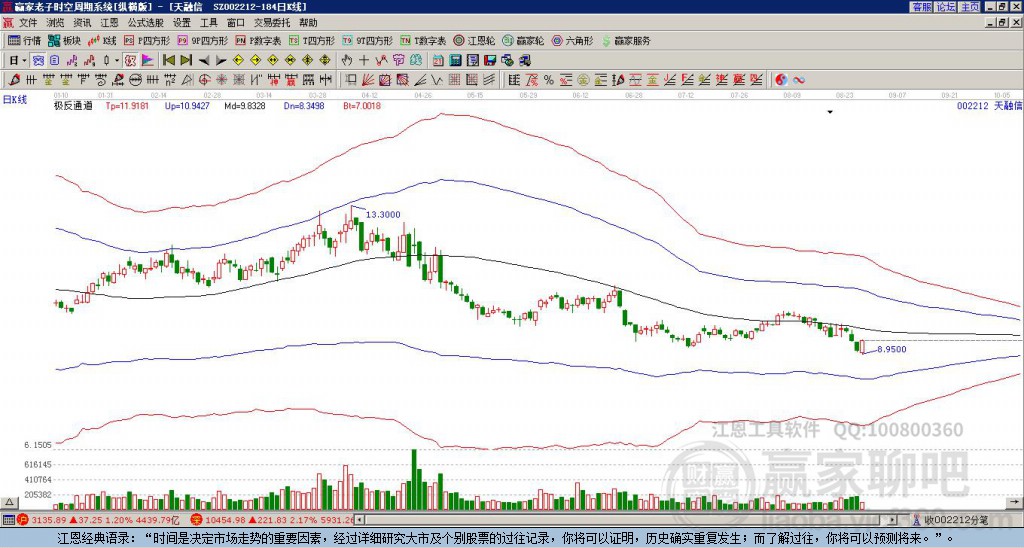
Task: Open the 交易委托 menu
Action: (272, 23)
